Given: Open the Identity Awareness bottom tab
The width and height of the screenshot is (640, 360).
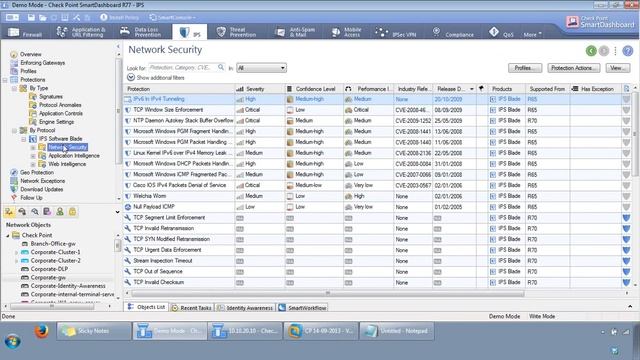Looking at the screenshot, I should point(245,308).
